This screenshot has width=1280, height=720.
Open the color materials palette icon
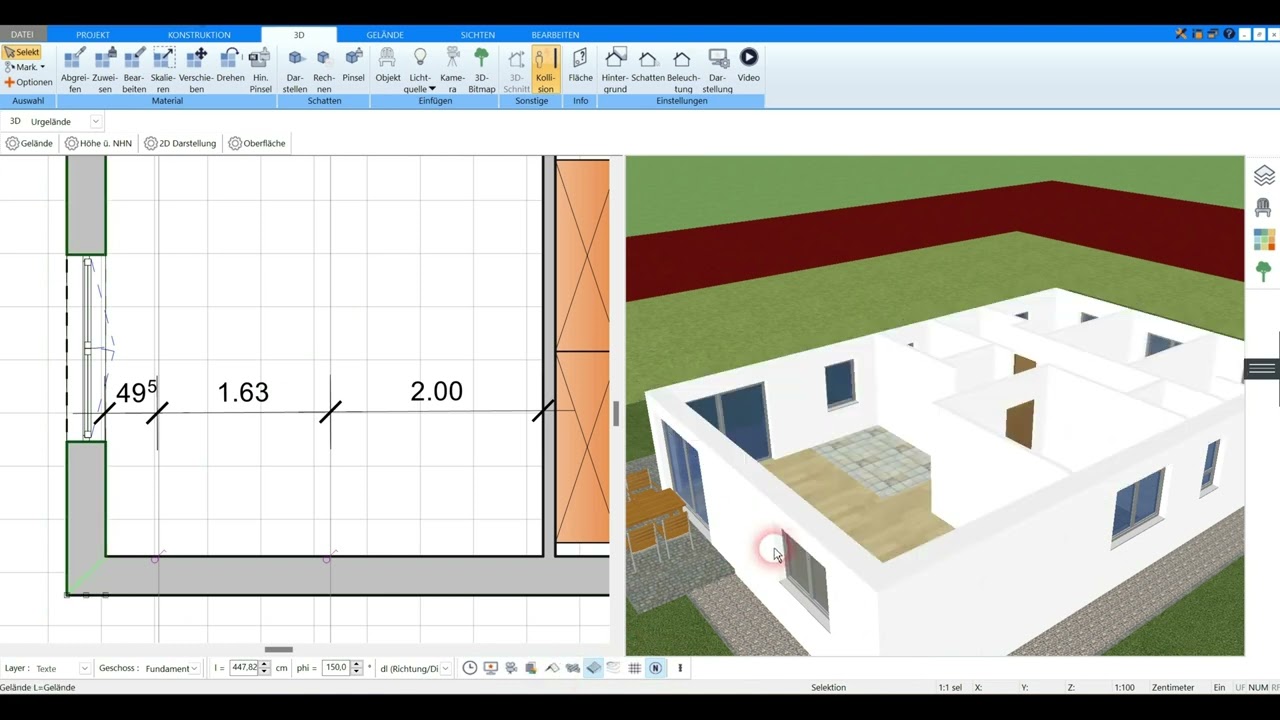[1264, 240]
